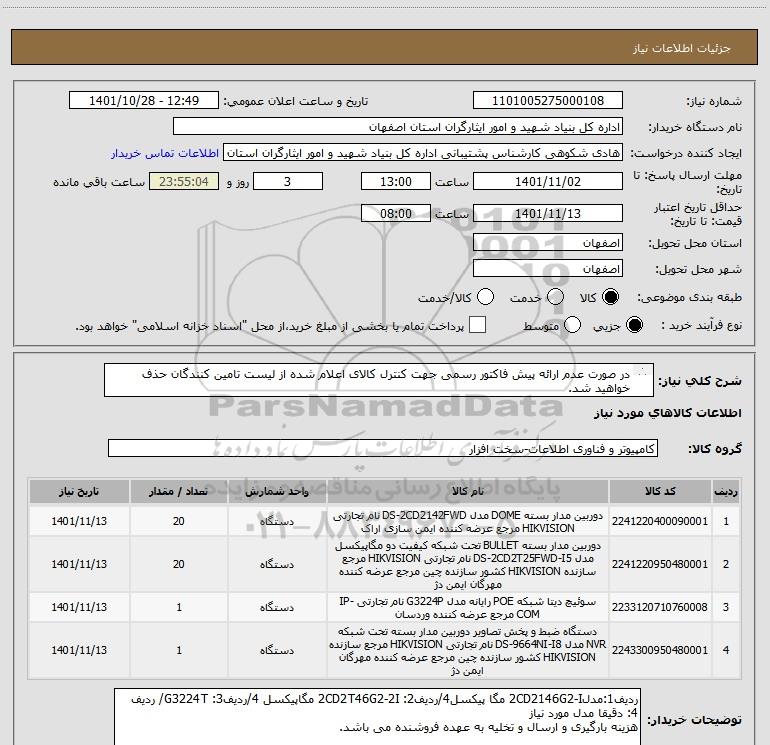Click the ردیف column header
Screen dimensions: 770x745
[x=726, y=492]
